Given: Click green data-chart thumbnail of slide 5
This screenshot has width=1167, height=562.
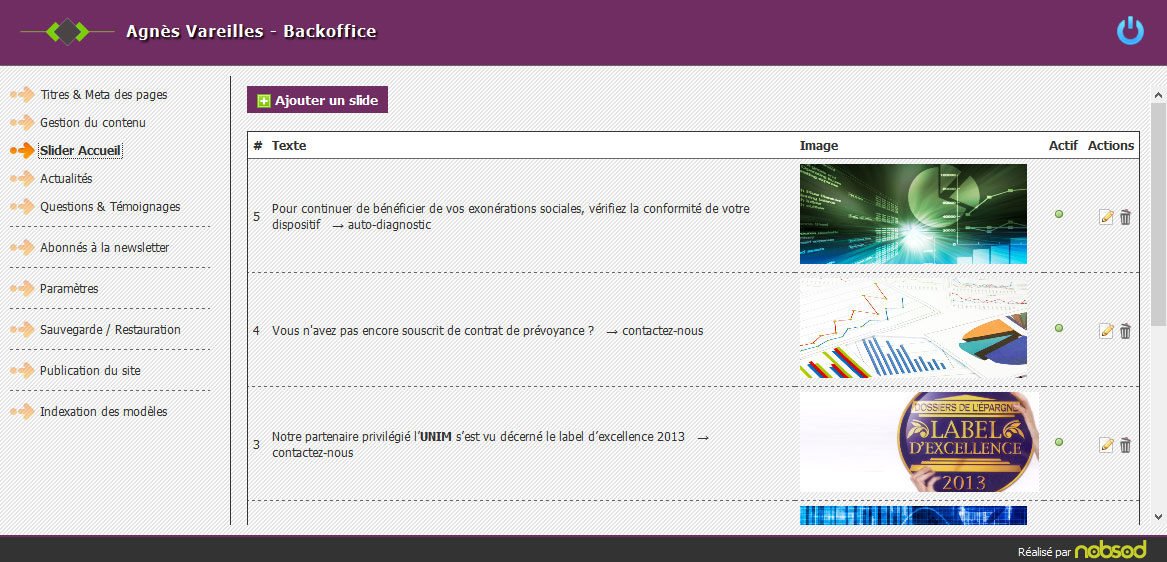Looking at the screenshot, I should tap(913, 214).
